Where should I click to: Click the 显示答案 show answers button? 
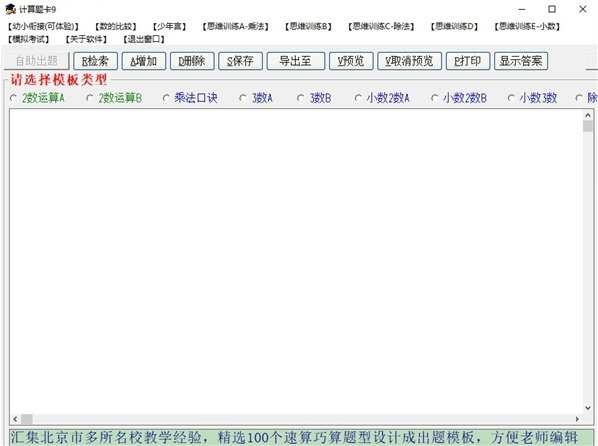pos(521,61)
